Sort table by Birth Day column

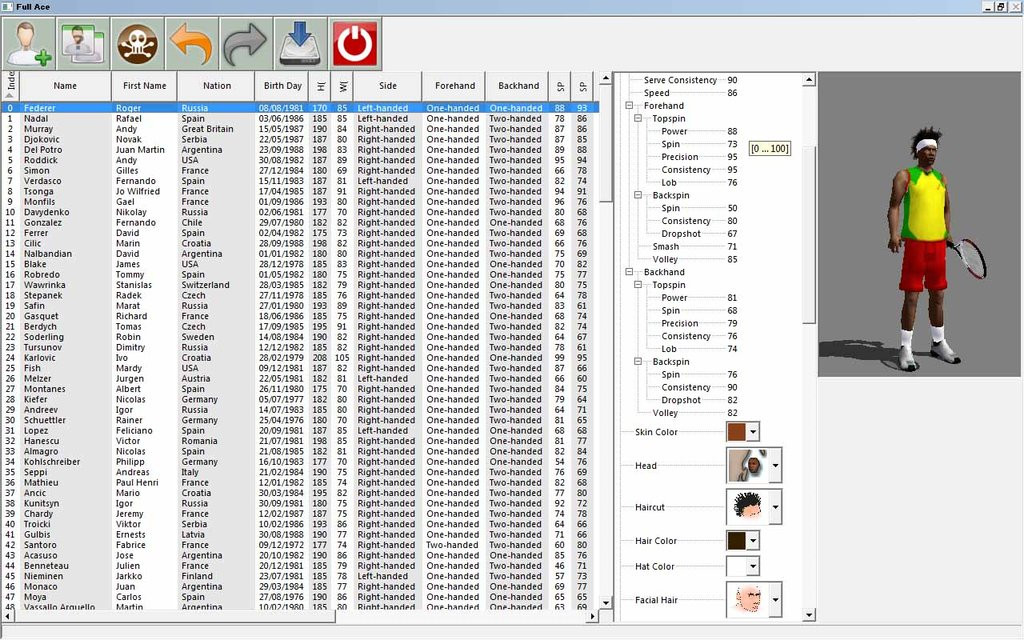(x=282, y=86)
